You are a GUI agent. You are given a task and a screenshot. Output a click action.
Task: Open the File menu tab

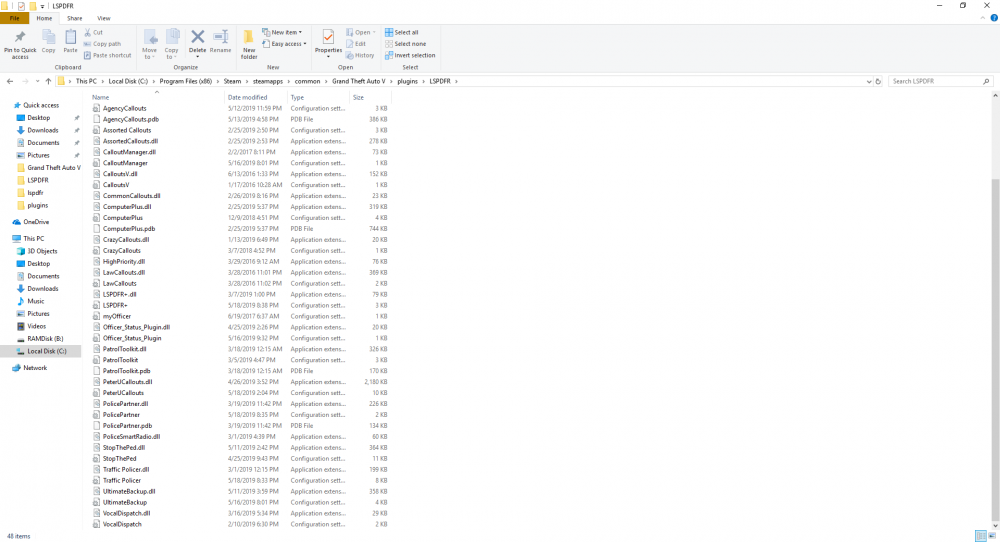pos(14,18)
